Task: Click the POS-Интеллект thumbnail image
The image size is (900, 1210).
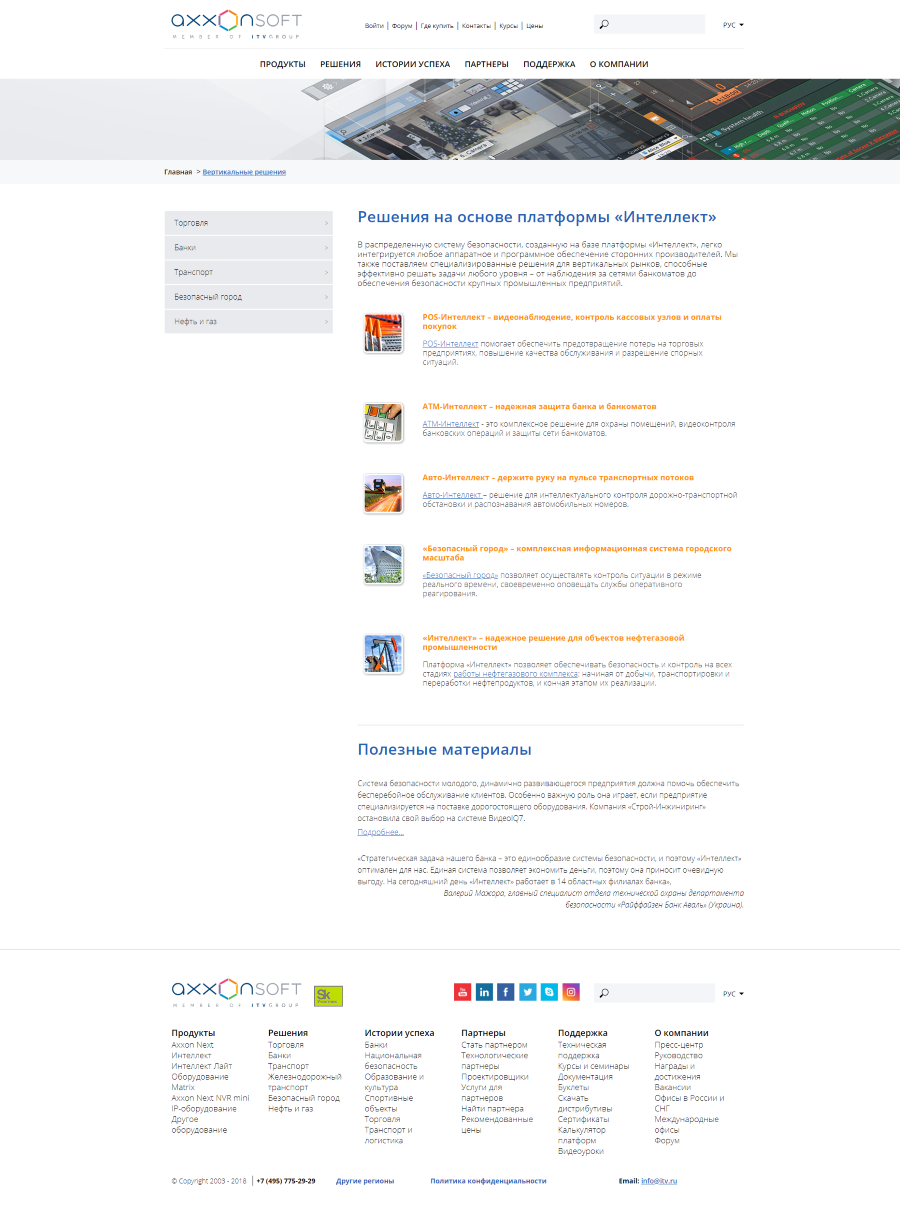Action: coord(383,333)
